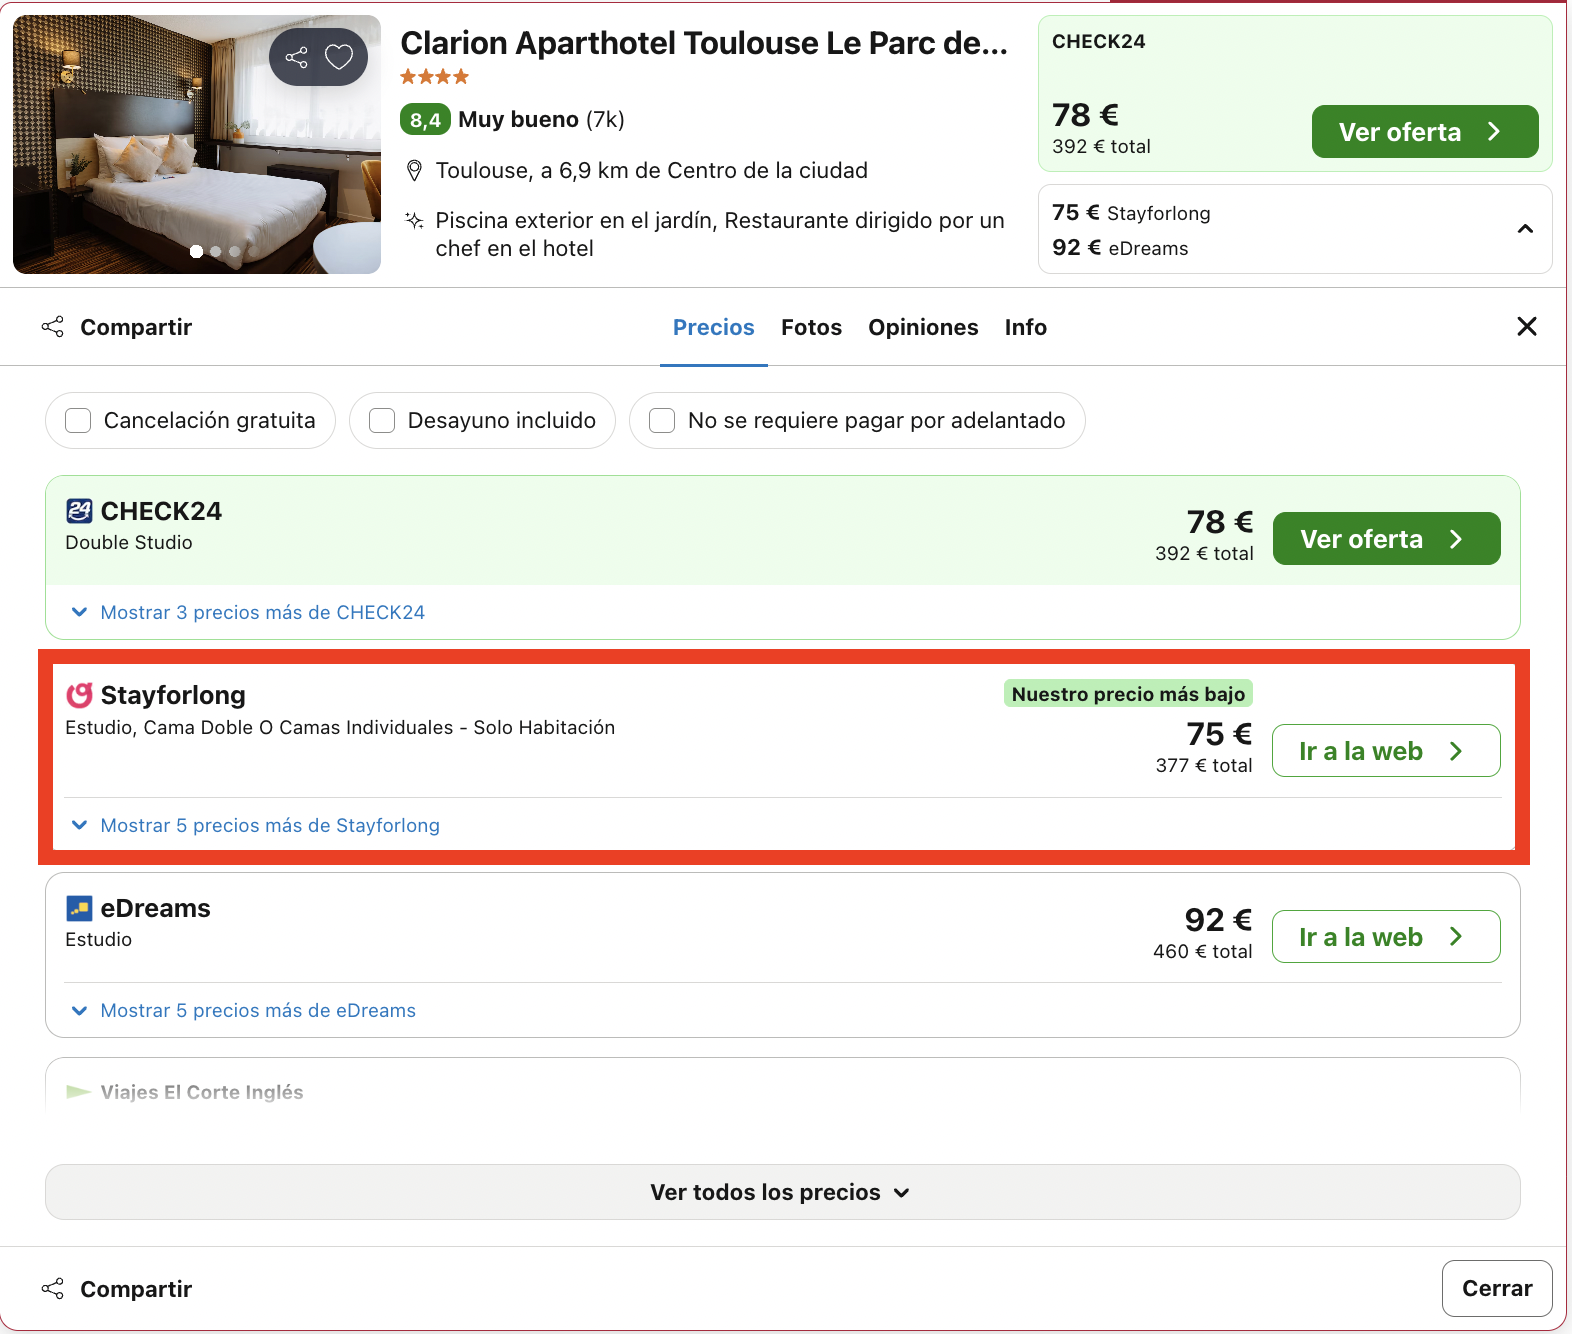The width and height of the screenshot is (1572, 1334).
Task: Click the second photo carousel dot
Action: tap(216, 252)
